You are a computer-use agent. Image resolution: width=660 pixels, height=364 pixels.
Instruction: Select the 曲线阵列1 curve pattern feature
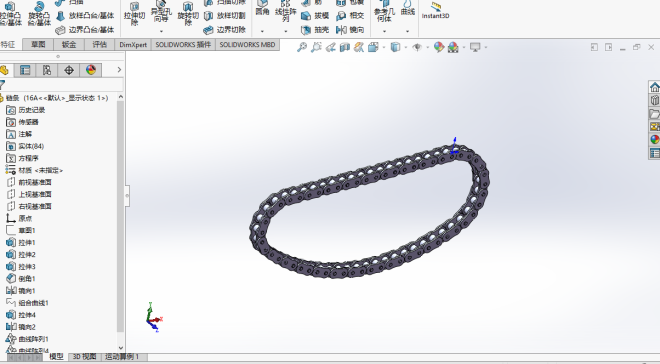pyautogui.click(x=28, y=339)
